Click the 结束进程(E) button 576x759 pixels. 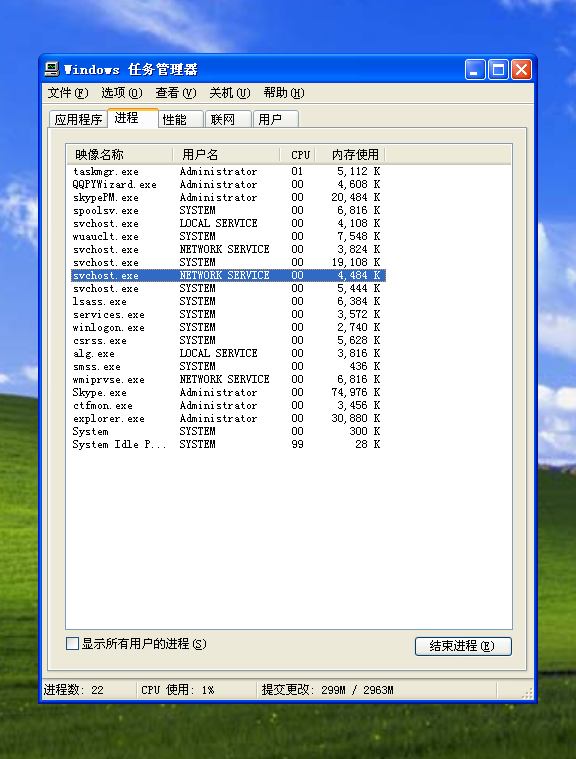point(463,646)
